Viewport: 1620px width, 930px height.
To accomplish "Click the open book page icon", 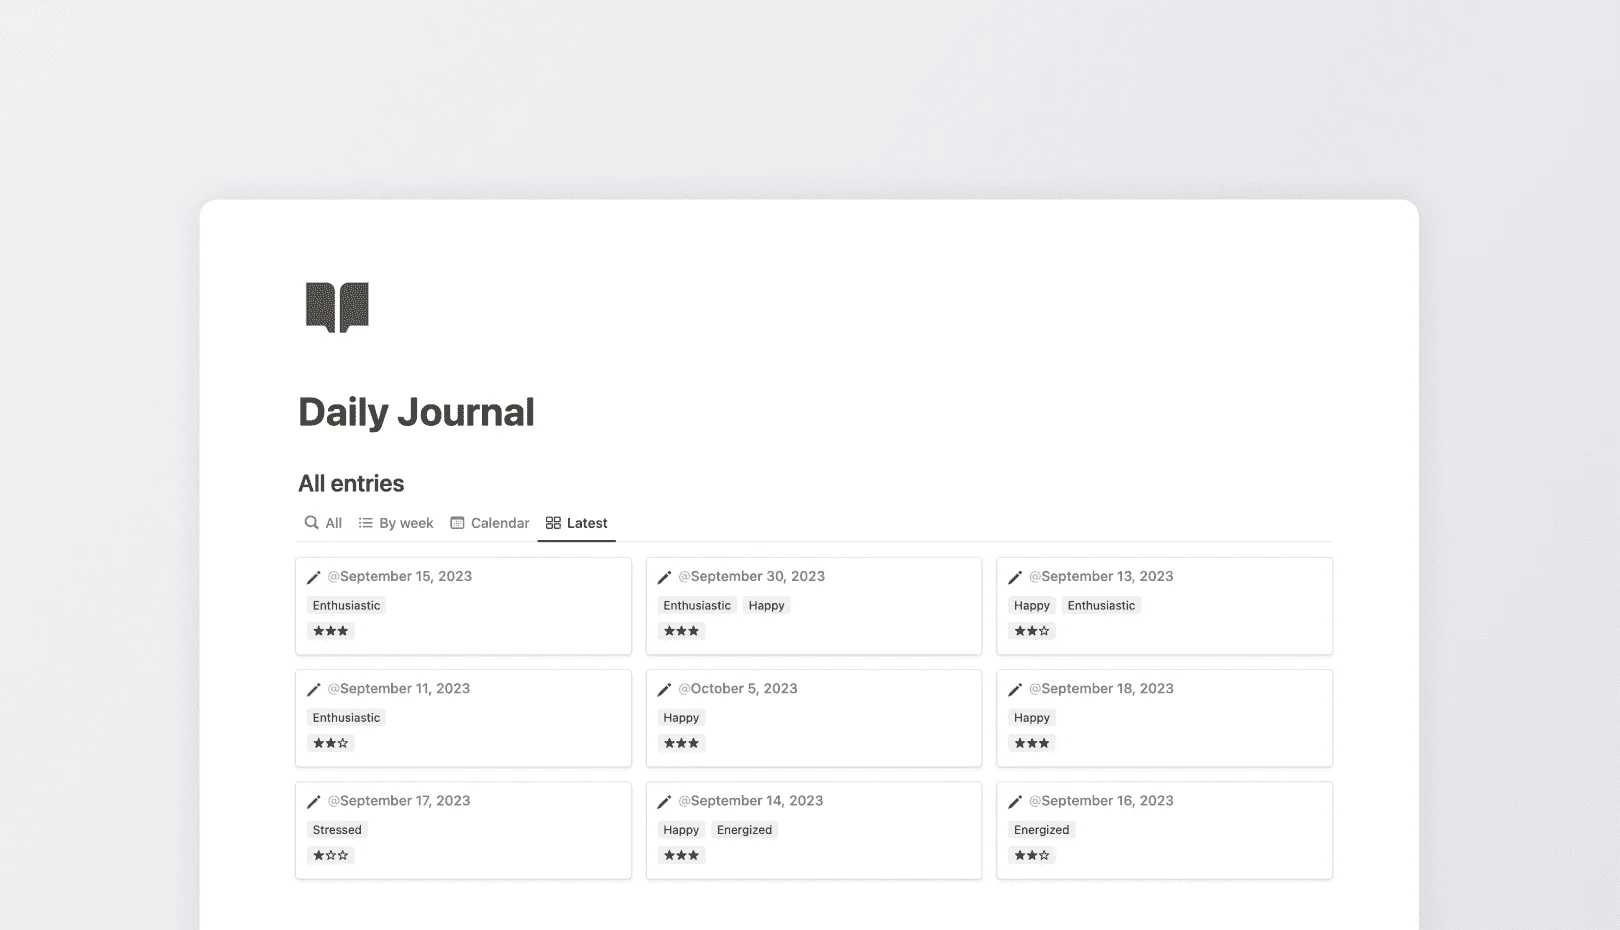I will (336, 308).
